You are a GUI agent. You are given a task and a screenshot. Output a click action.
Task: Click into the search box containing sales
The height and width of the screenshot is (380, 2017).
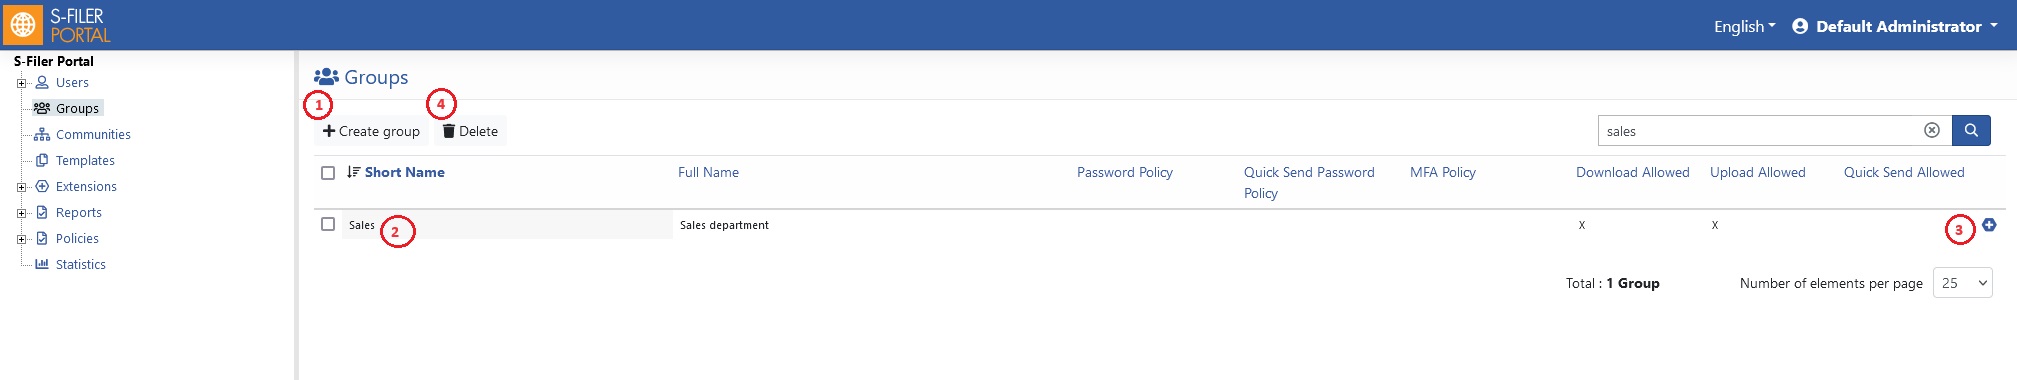click(1760, 130)
